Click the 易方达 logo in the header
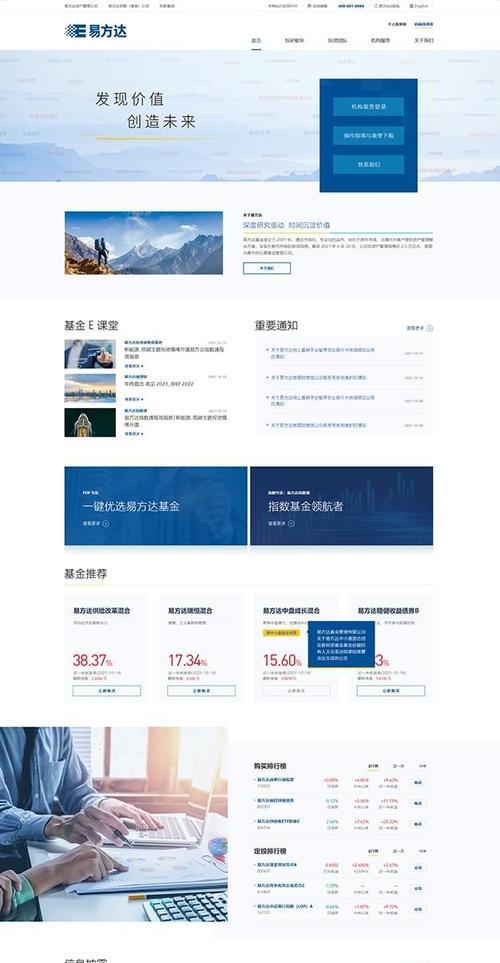 click(96, 31)
